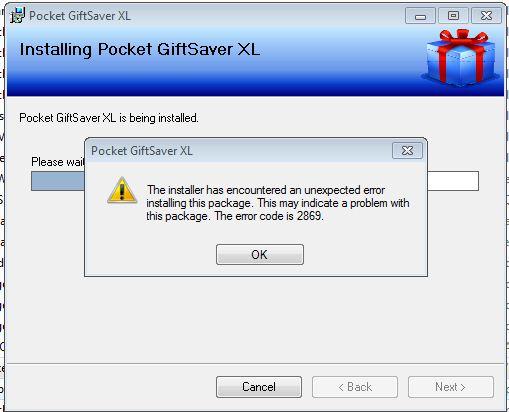The width and height of the screenshot is (509, 412).
Task: Click the installer icon in title bar
Action: click(x=17, y=15)
